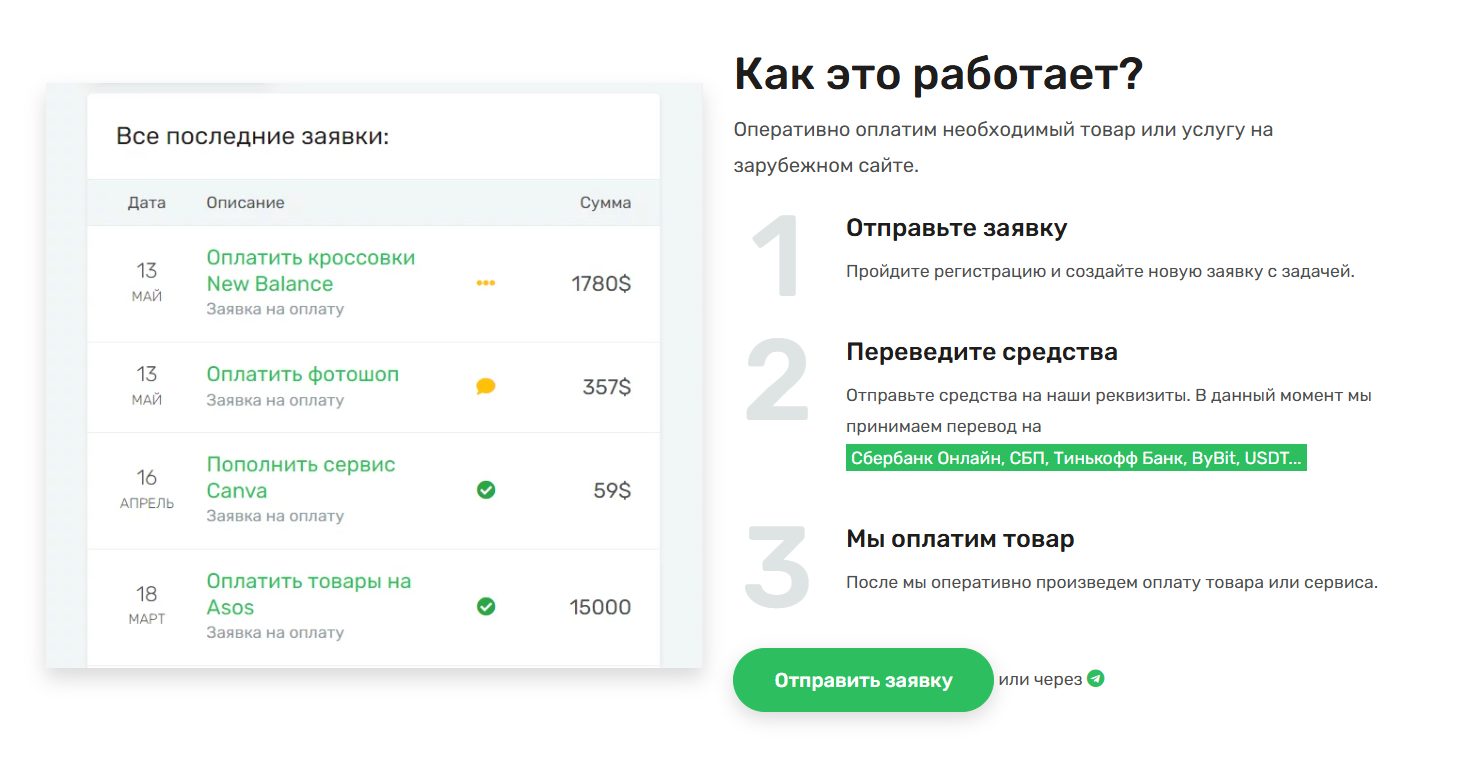
Task: Click the 'Дата' column header
Action: click(x=147, y=203)
